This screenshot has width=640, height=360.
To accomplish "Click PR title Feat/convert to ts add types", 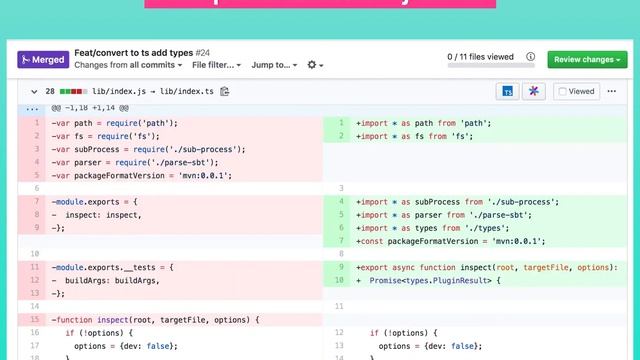I will point(133,53).
